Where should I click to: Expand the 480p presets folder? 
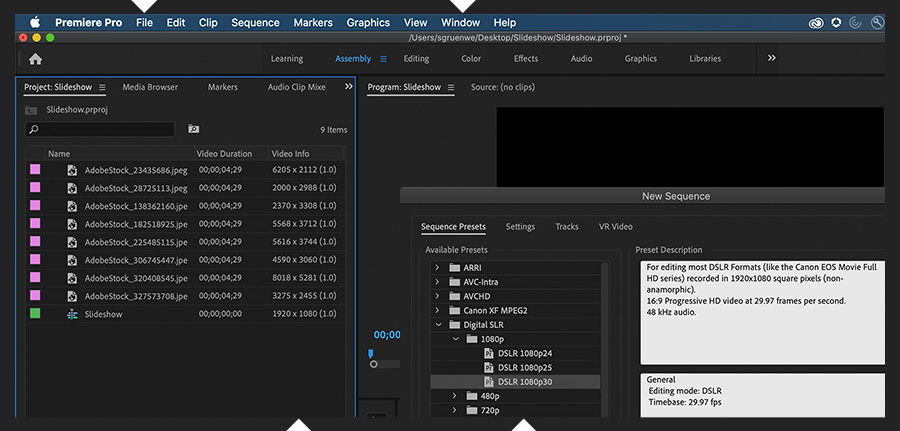(453, 396)
